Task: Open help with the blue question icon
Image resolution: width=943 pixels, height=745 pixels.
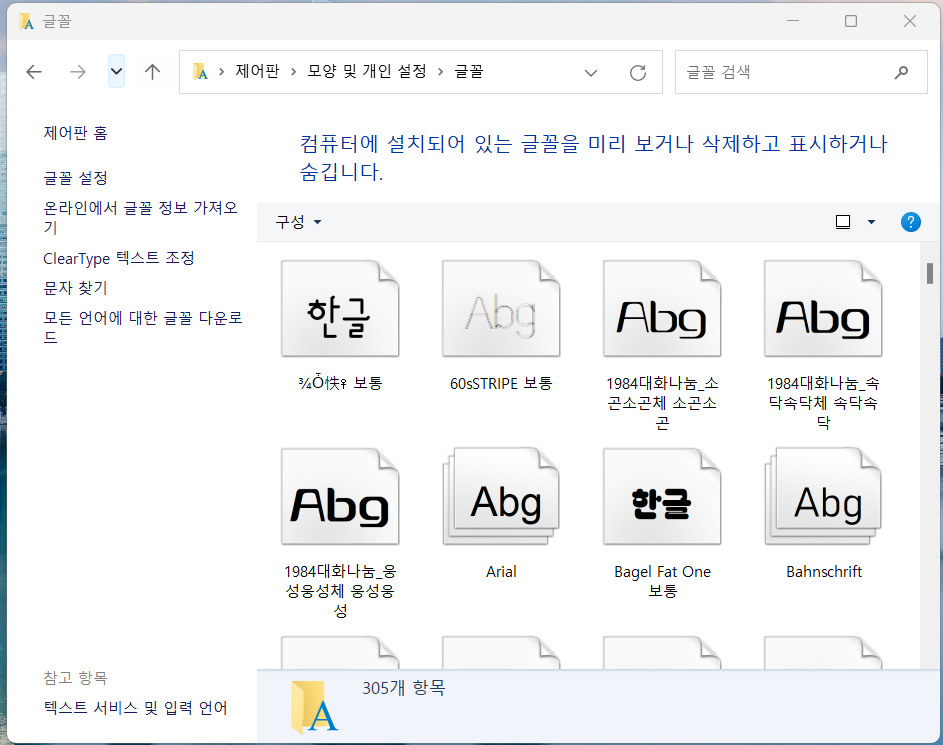Action: coord(911,222)
